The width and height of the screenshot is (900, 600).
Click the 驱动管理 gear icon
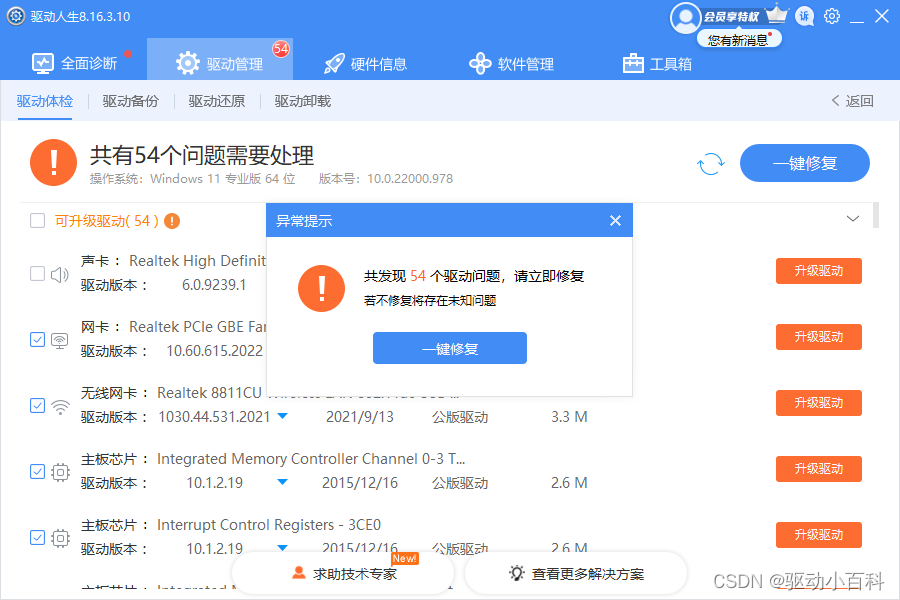tap(188, 63)
